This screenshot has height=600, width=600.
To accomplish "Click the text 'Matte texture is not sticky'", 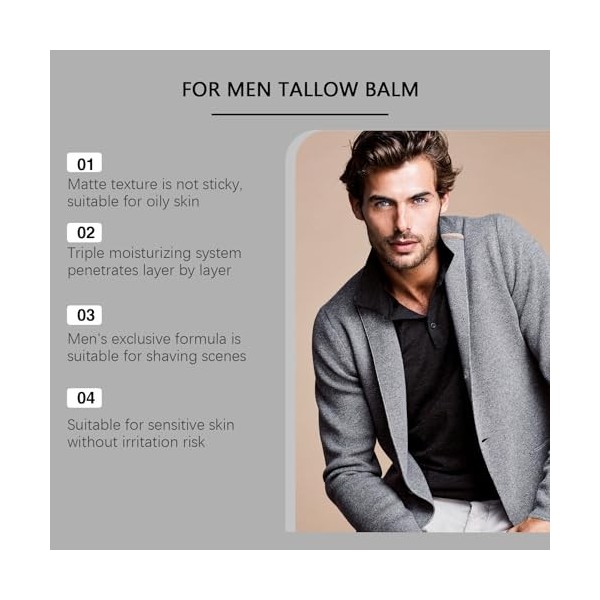I will click(x=155, y=184).
